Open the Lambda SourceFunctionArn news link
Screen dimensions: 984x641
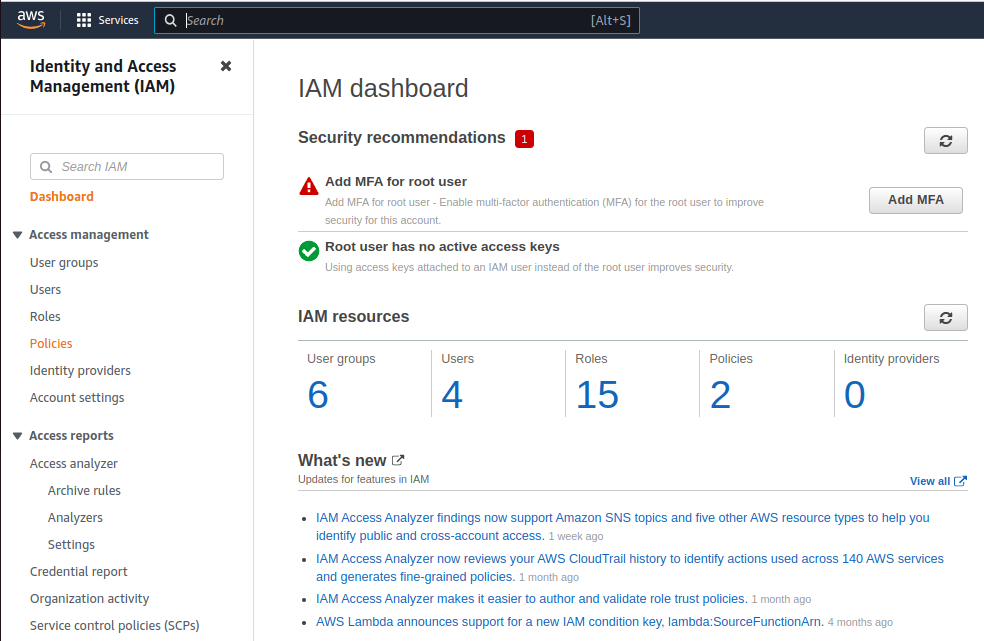(x=570, y=622)
